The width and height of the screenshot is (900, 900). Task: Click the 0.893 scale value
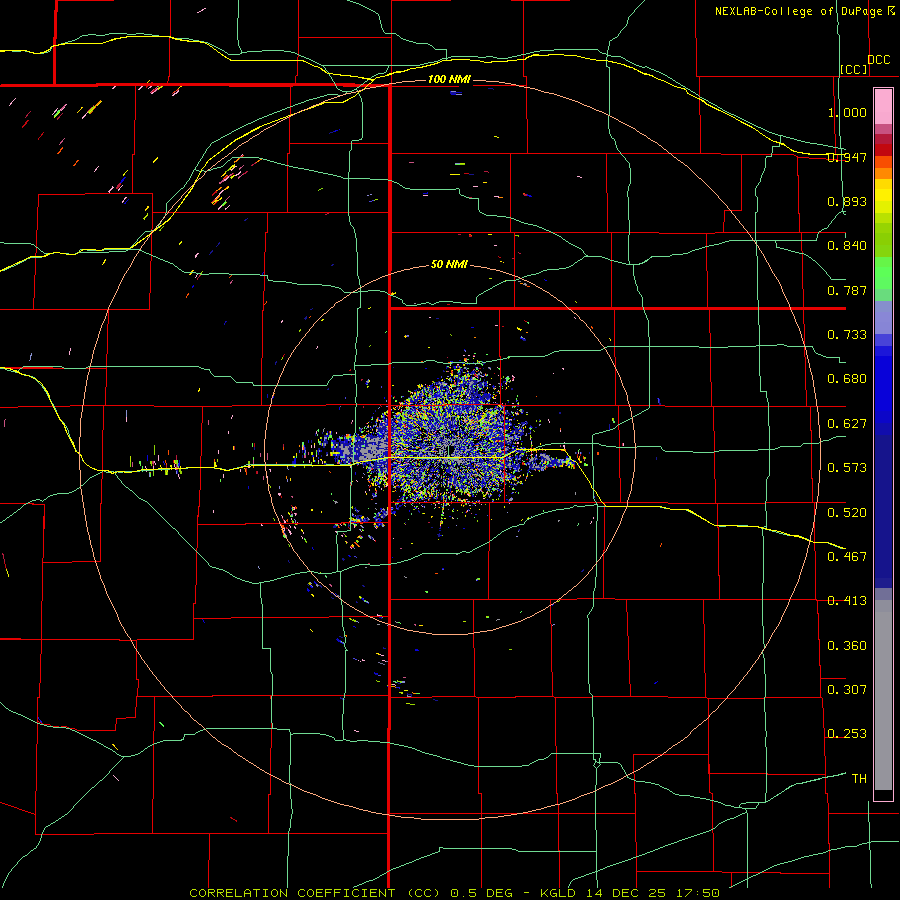847,201
